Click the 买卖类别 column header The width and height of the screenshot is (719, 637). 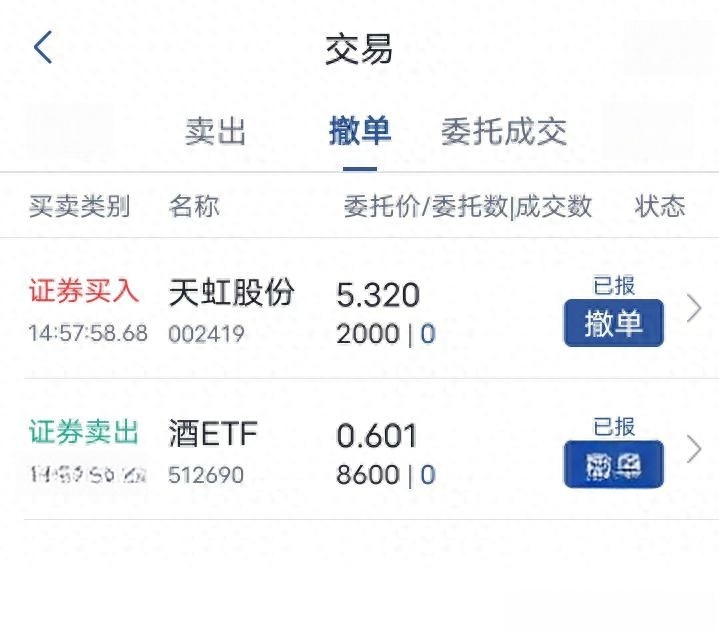(80, 206)
